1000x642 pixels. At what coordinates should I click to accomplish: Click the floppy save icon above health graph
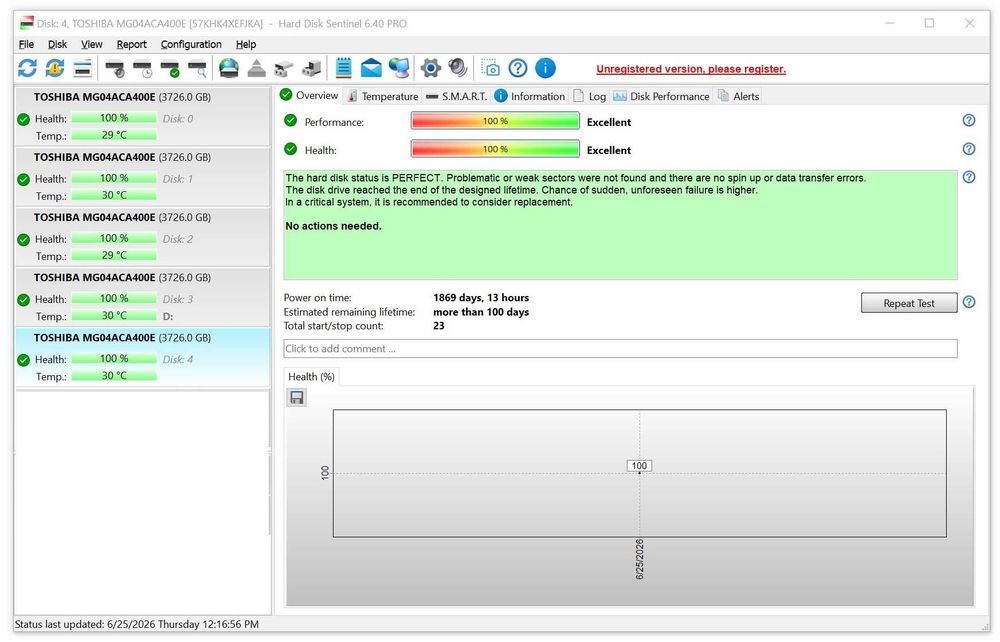click(x=297, y=398)
